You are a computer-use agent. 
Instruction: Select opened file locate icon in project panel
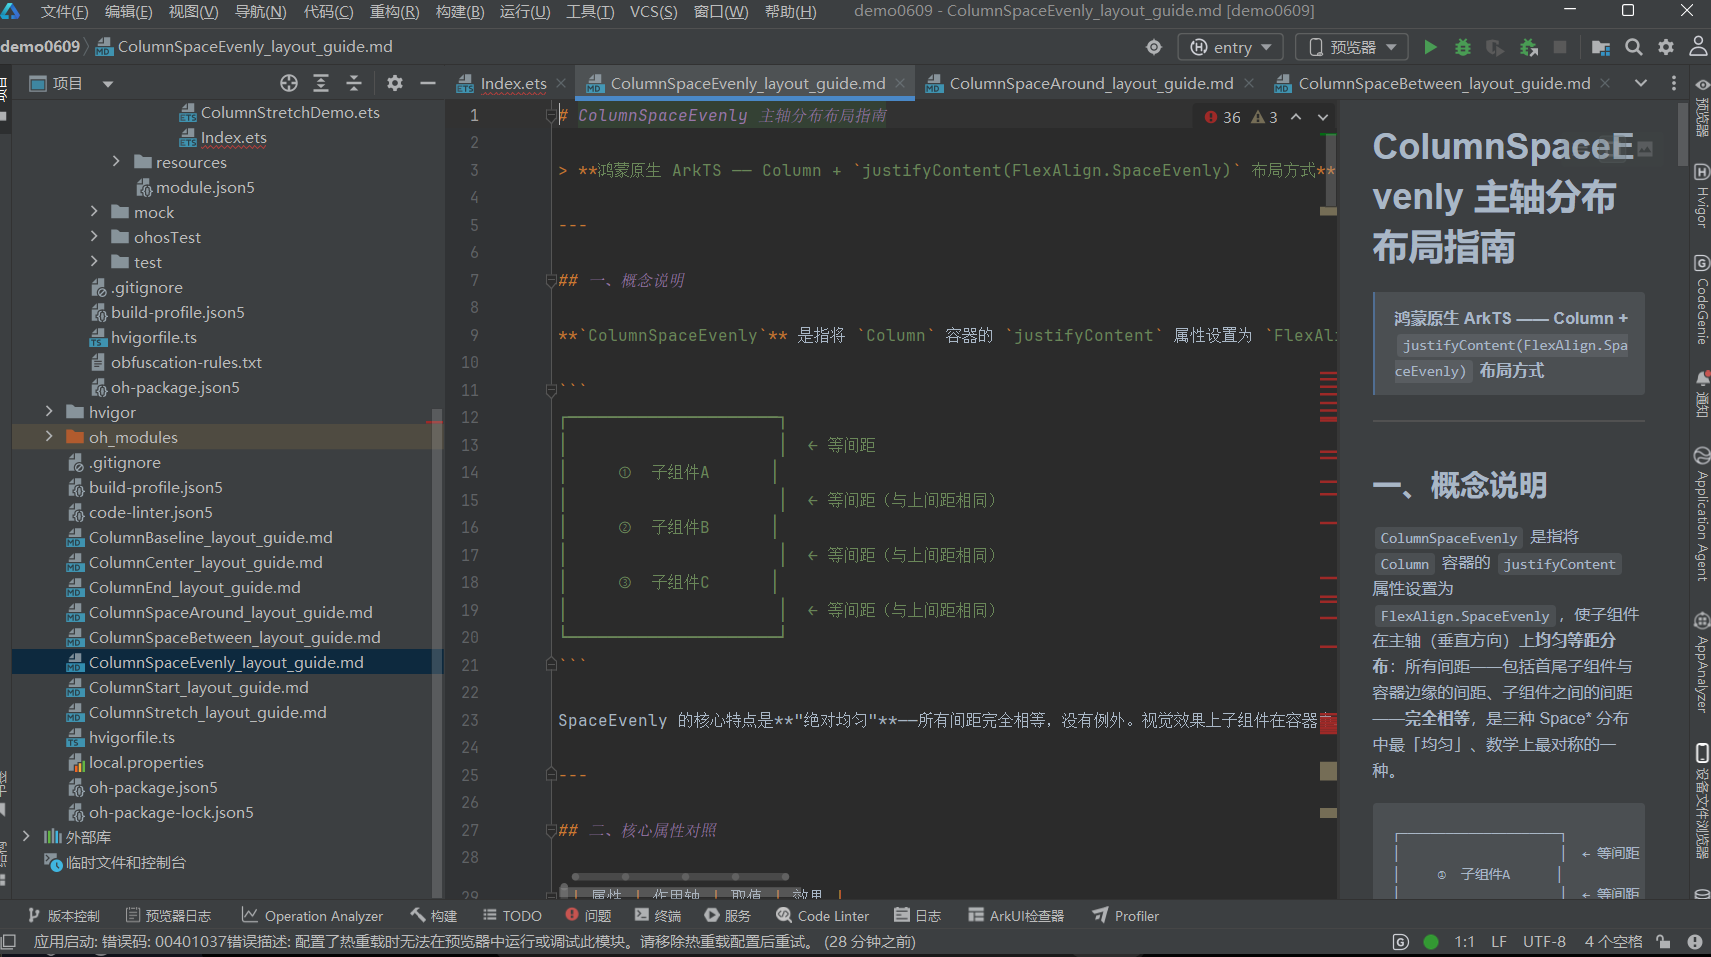pyautogui.click(x=289, y=83)
